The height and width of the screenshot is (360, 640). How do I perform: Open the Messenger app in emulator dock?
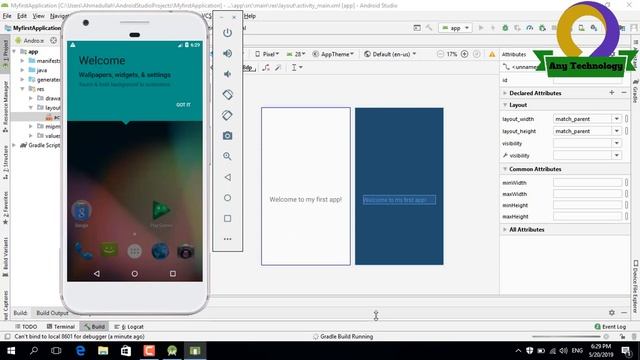(x=109, y=251)
